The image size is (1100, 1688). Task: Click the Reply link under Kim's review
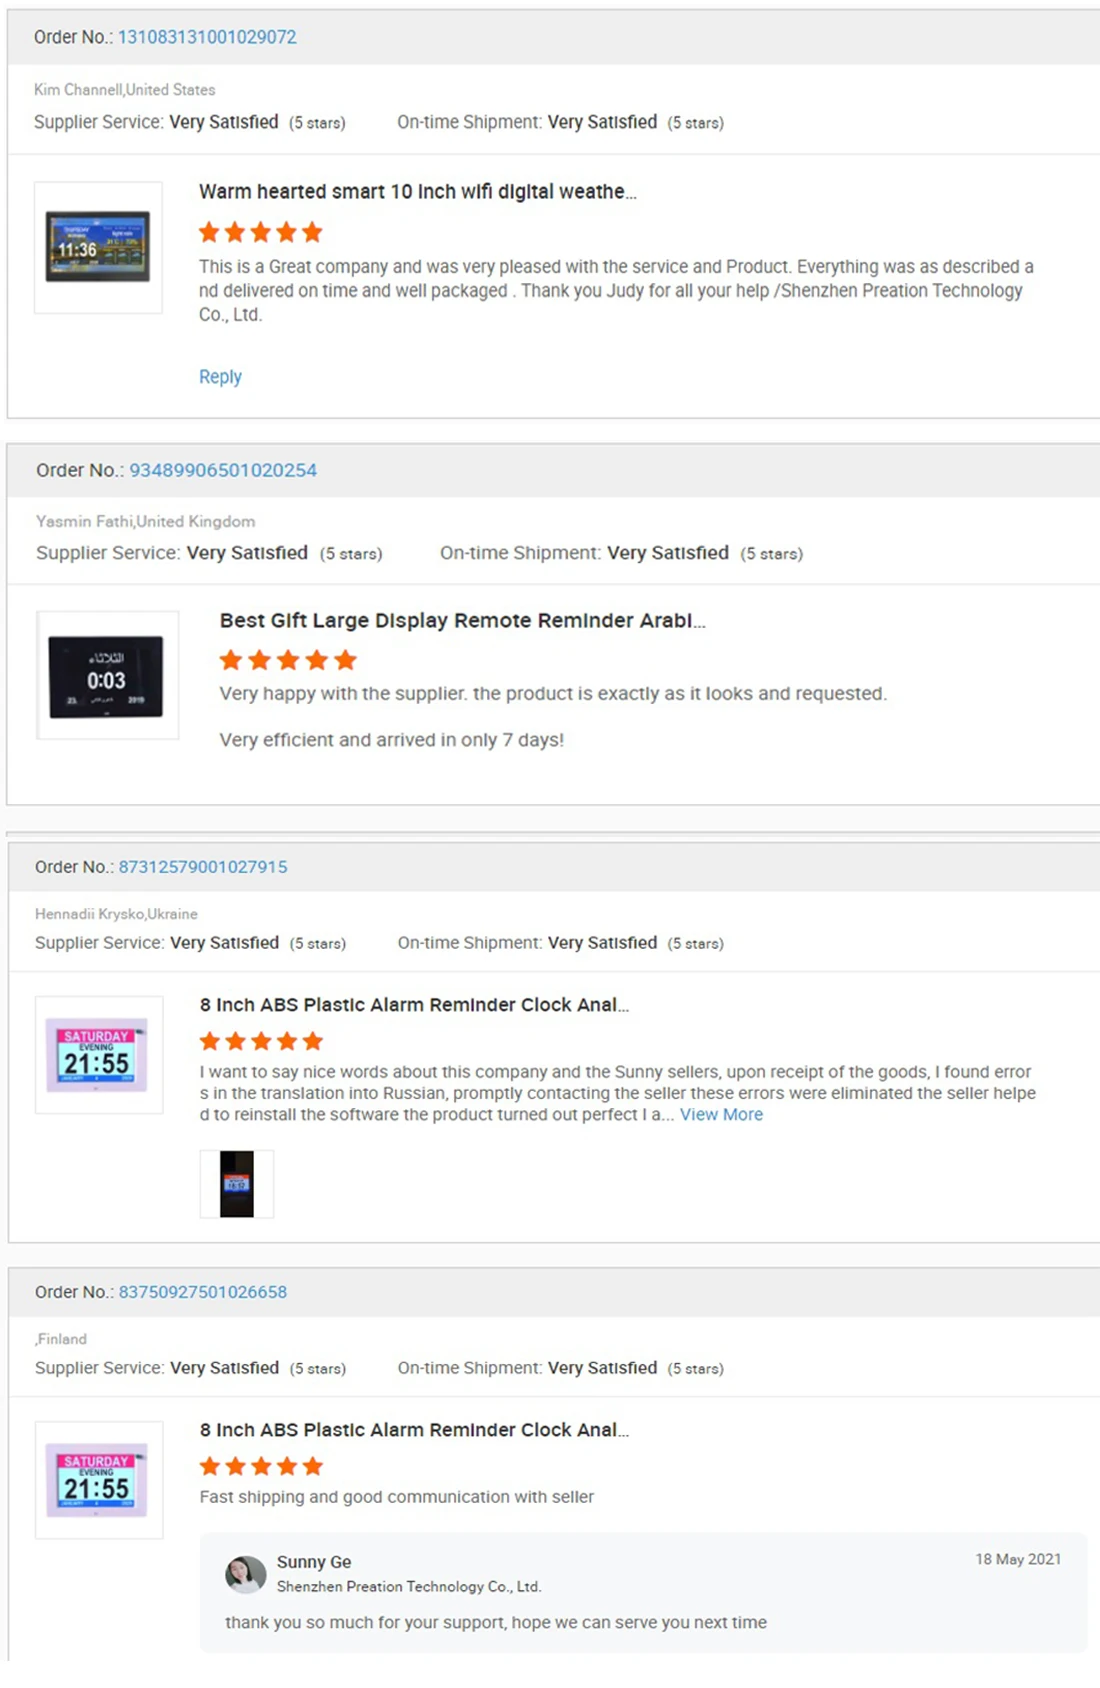(x=220, y=377)
